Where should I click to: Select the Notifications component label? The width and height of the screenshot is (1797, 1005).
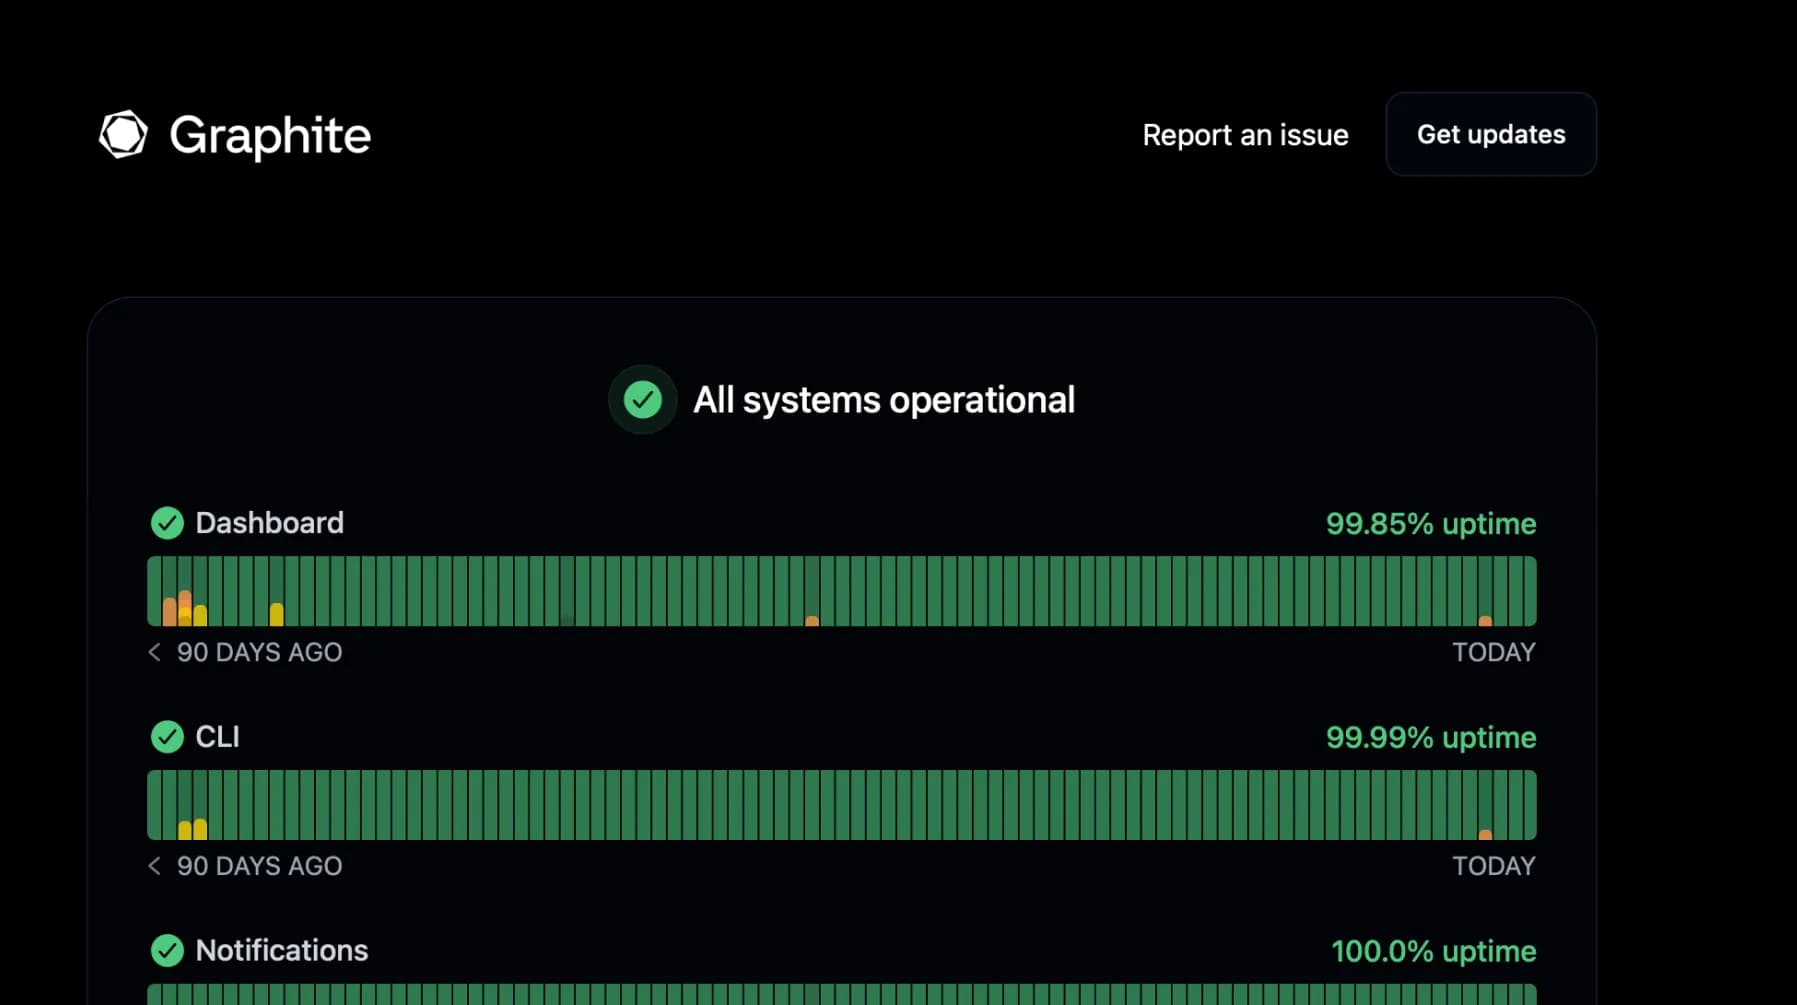(x=282, y=950)
